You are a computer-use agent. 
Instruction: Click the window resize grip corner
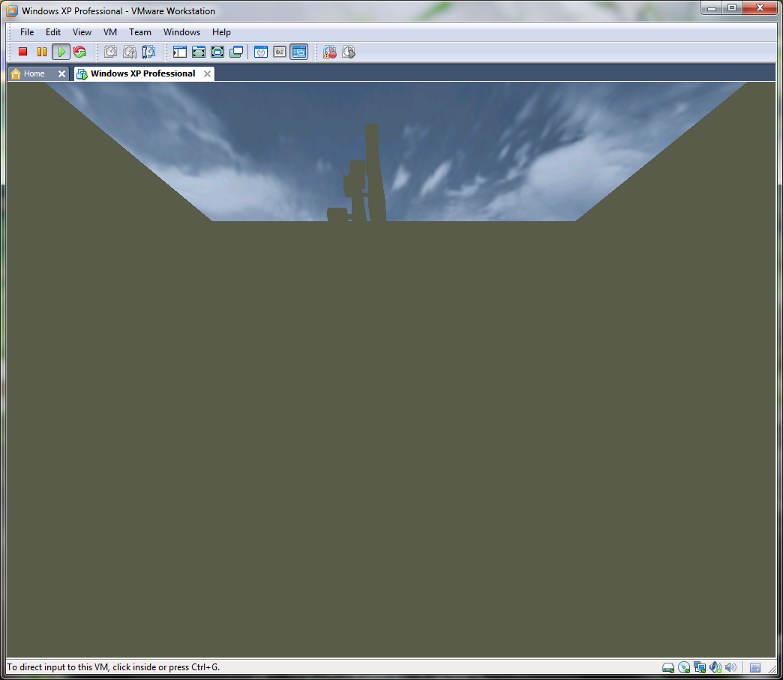click(x=772, y=668)
